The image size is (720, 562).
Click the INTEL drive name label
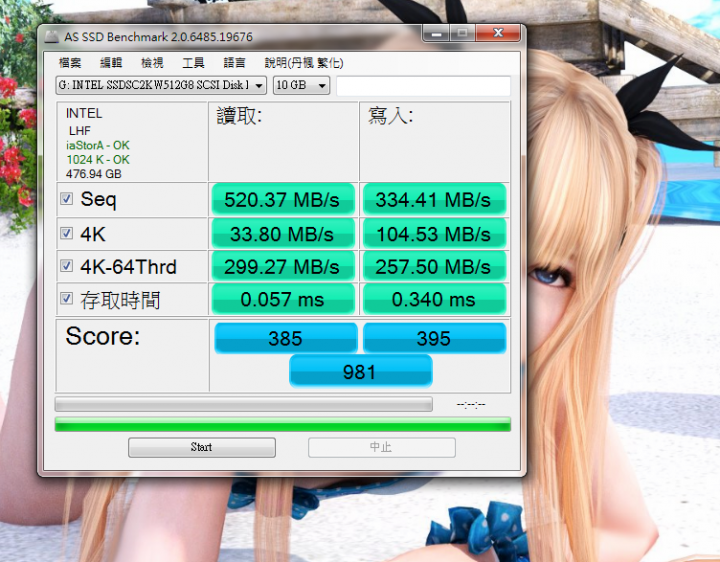coord(84,113)
